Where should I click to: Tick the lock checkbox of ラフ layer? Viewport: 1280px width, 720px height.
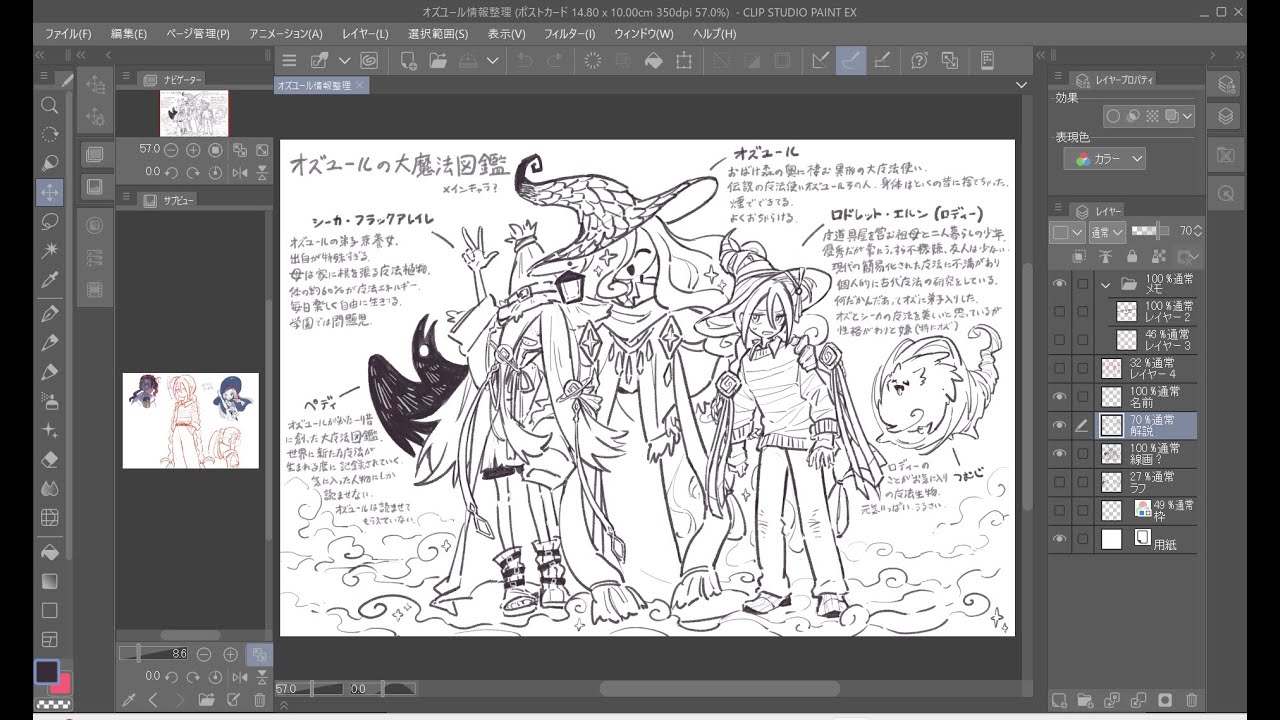point(1082,482)
